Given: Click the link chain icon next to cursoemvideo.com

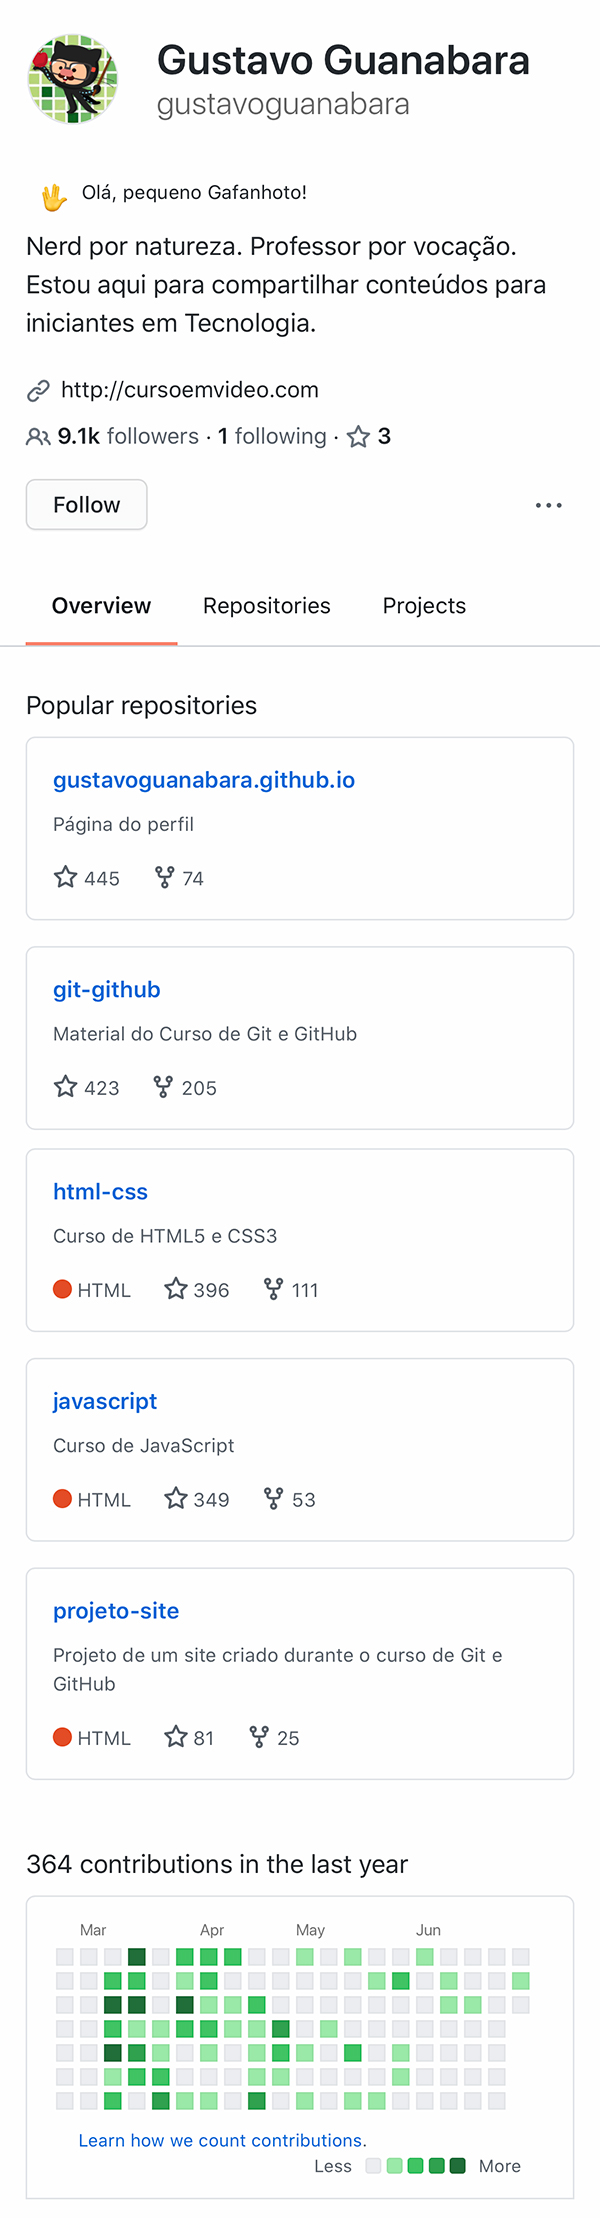Looking at the screenshot, I should 38,389.
